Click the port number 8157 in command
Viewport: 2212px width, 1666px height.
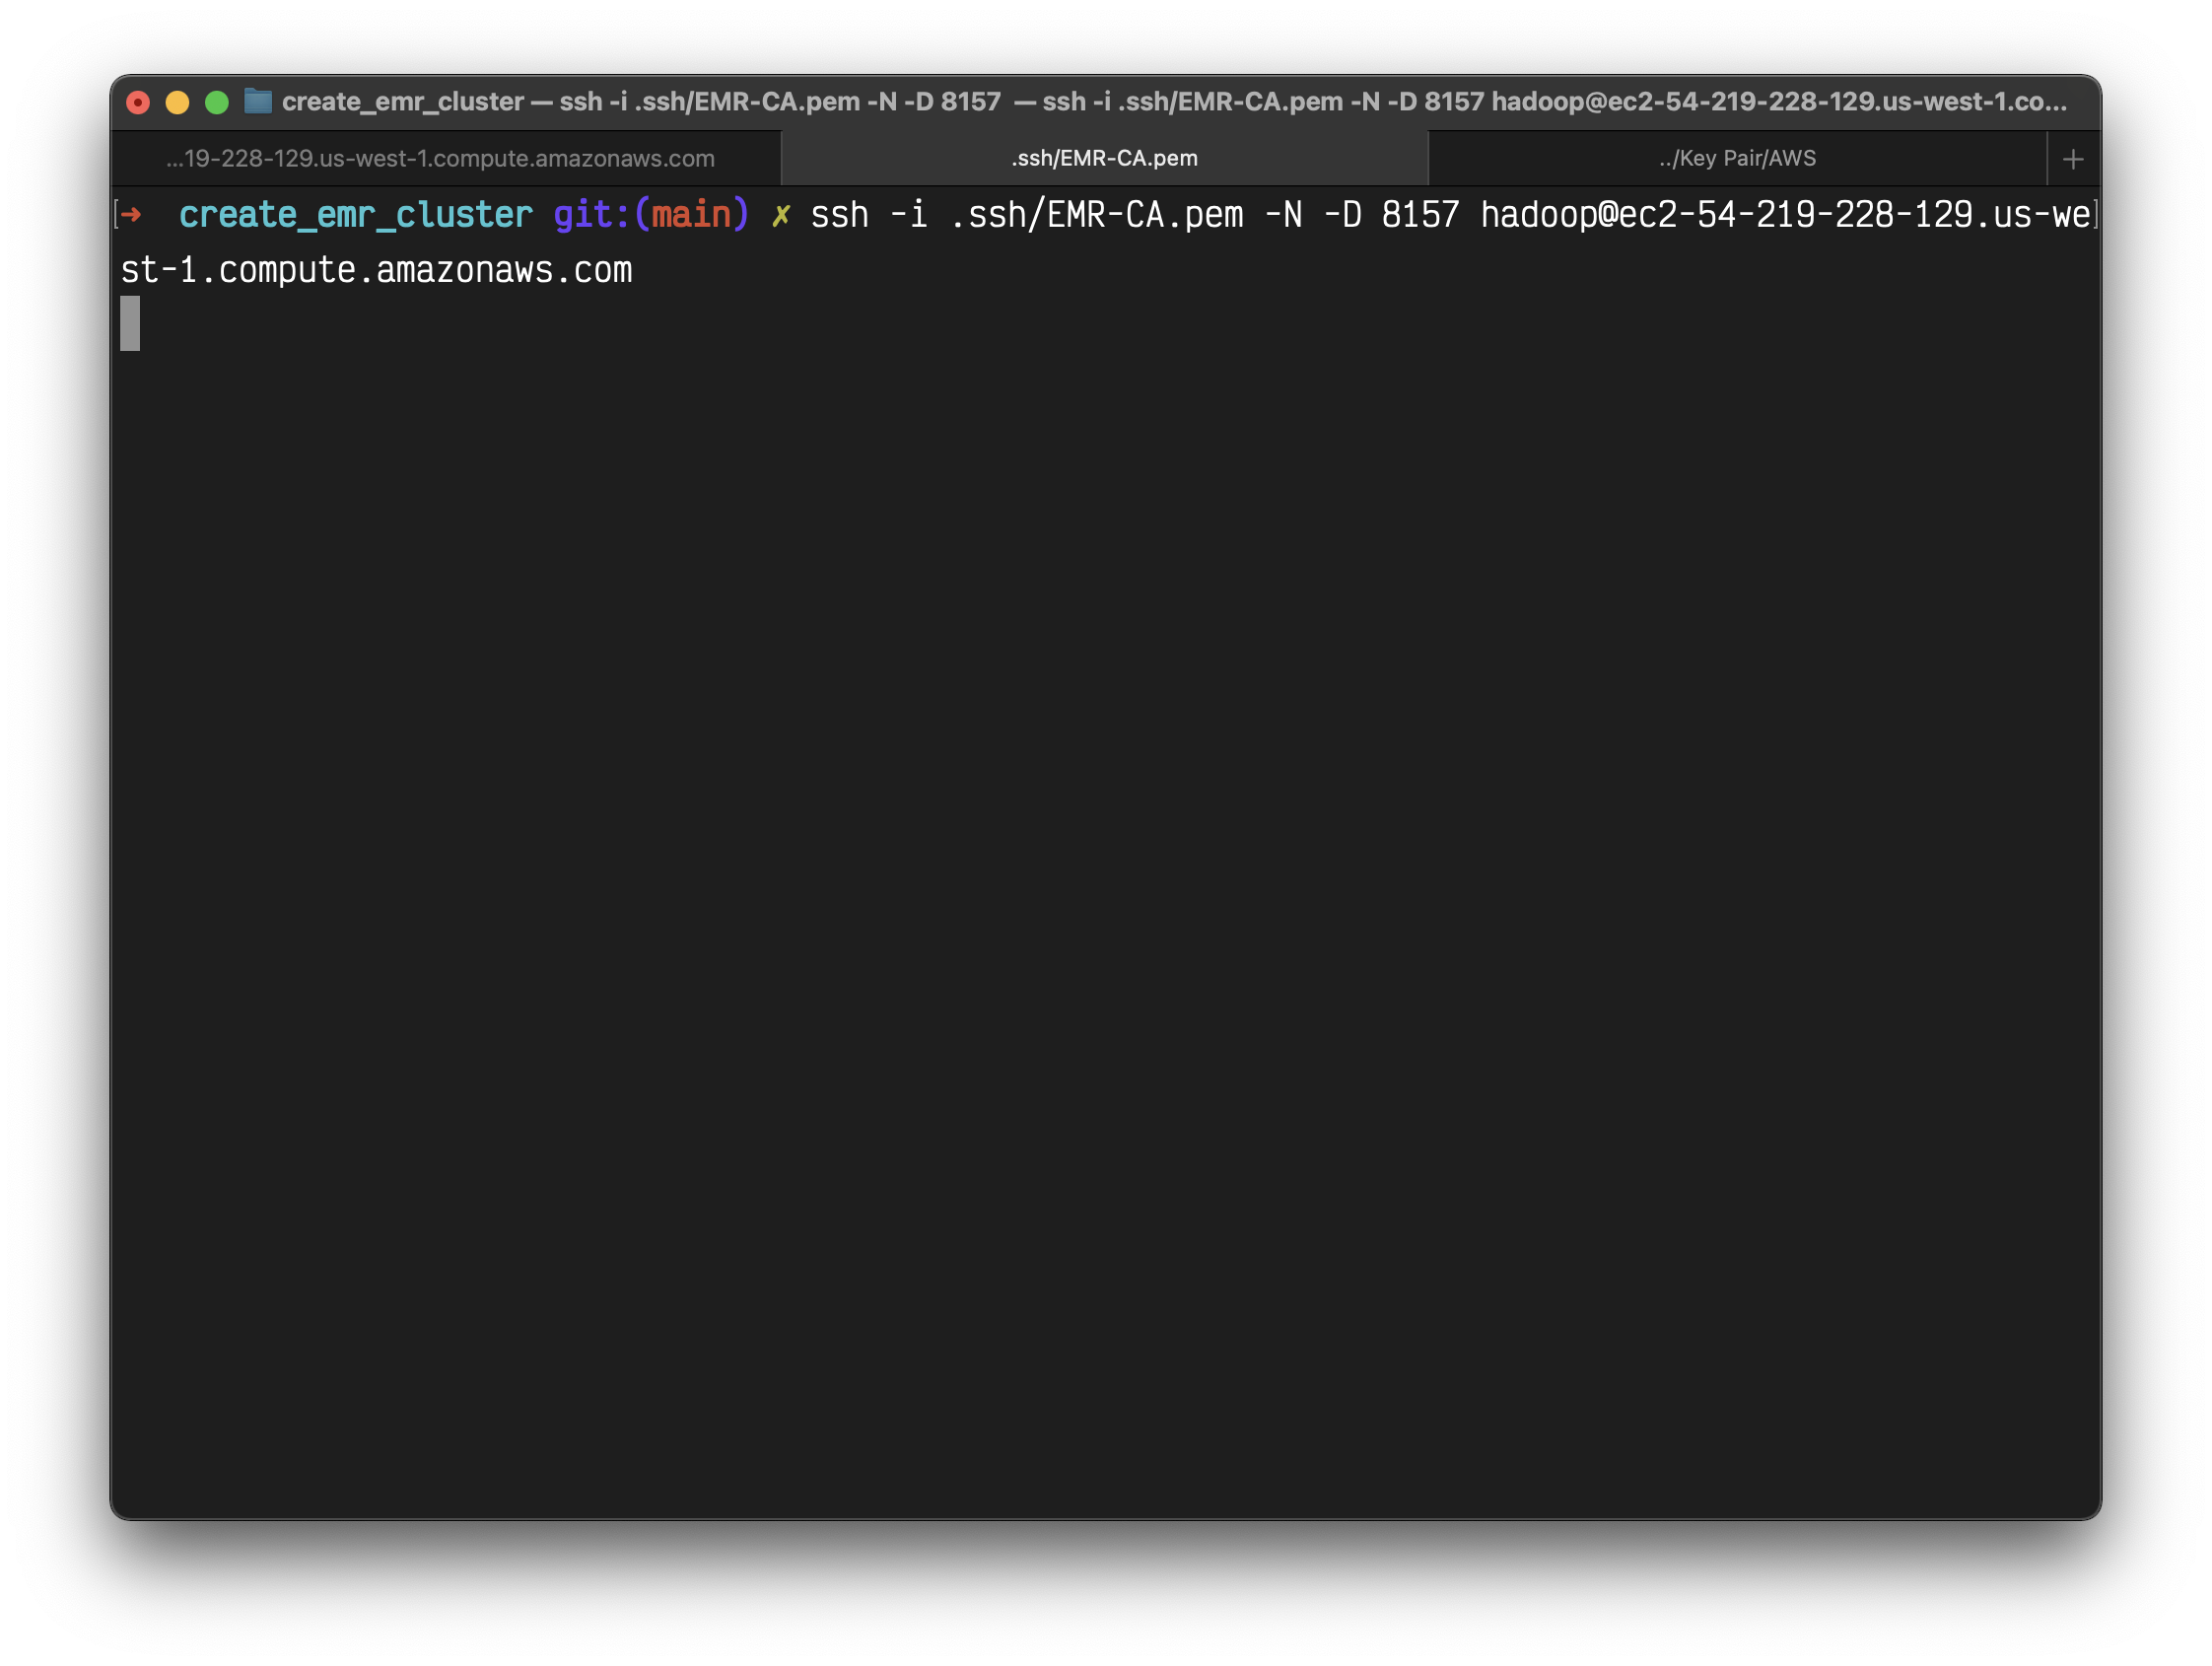pyautogui.click(x=1420, y=215)
